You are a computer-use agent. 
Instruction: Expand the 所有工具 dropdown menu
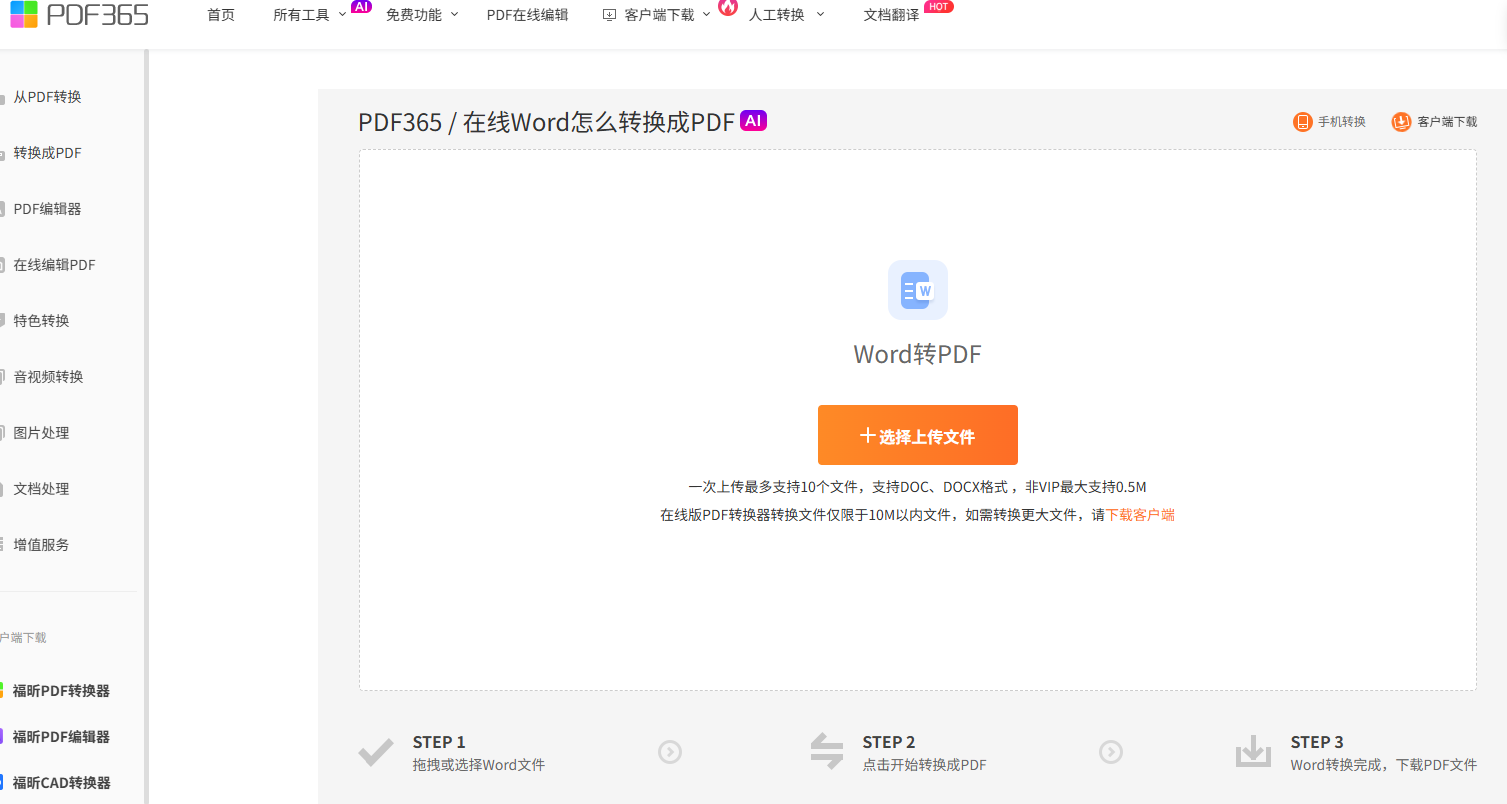point(310,15)
